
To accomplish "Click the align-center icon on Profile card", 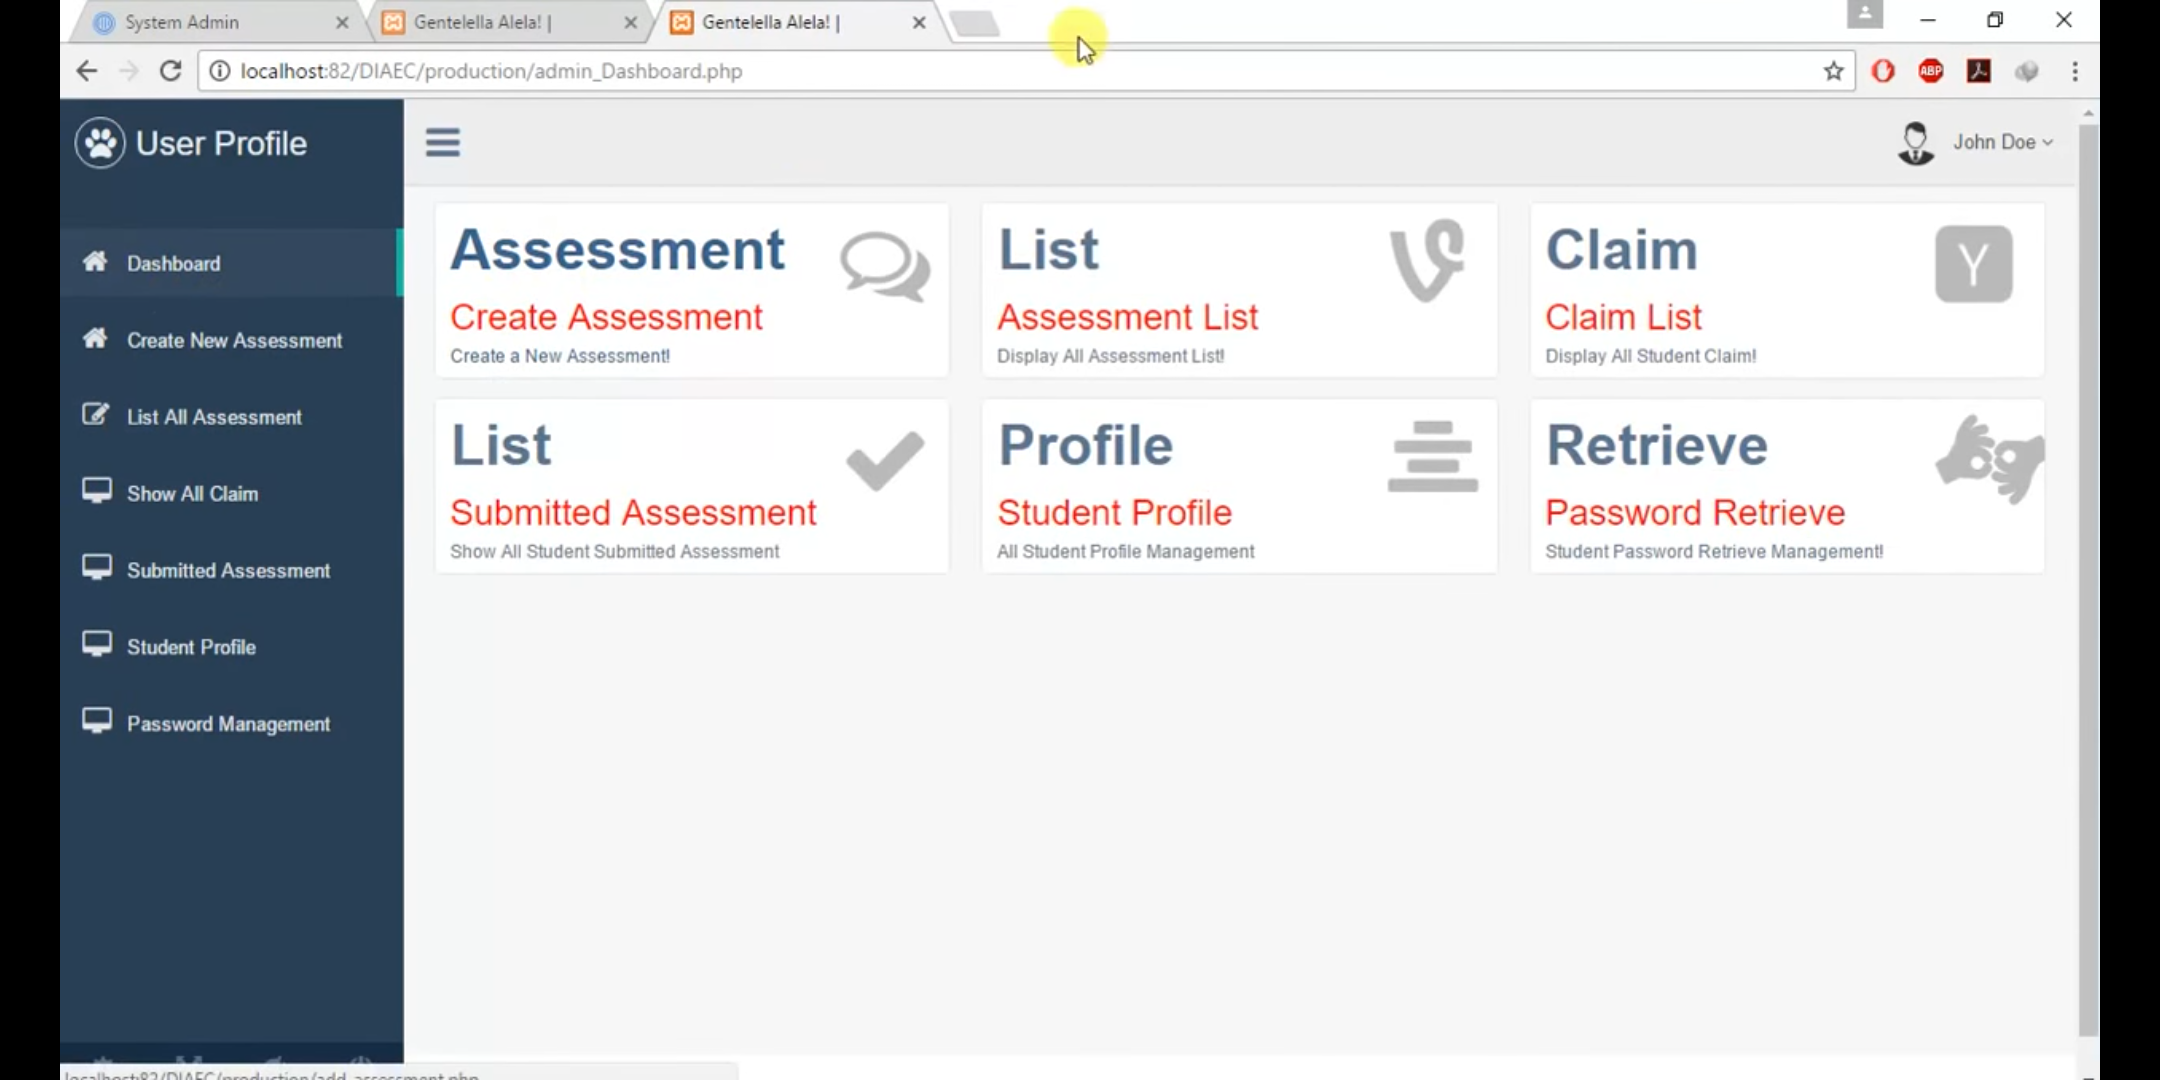I will pos(1432,457).
